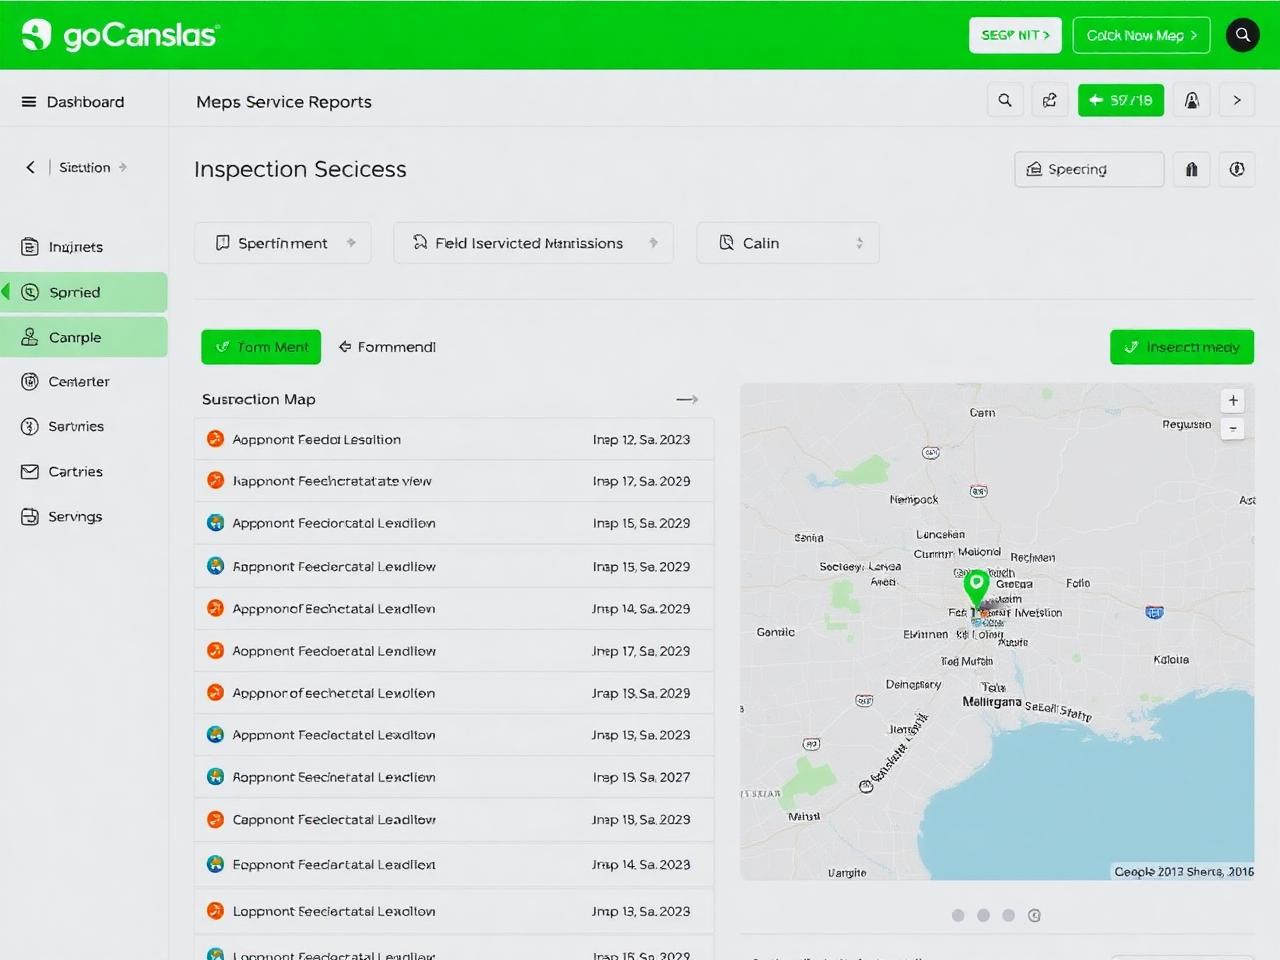Click the right chevron toolbar button
Screen dimensions: 1280x960
[x=1237, y=100]
